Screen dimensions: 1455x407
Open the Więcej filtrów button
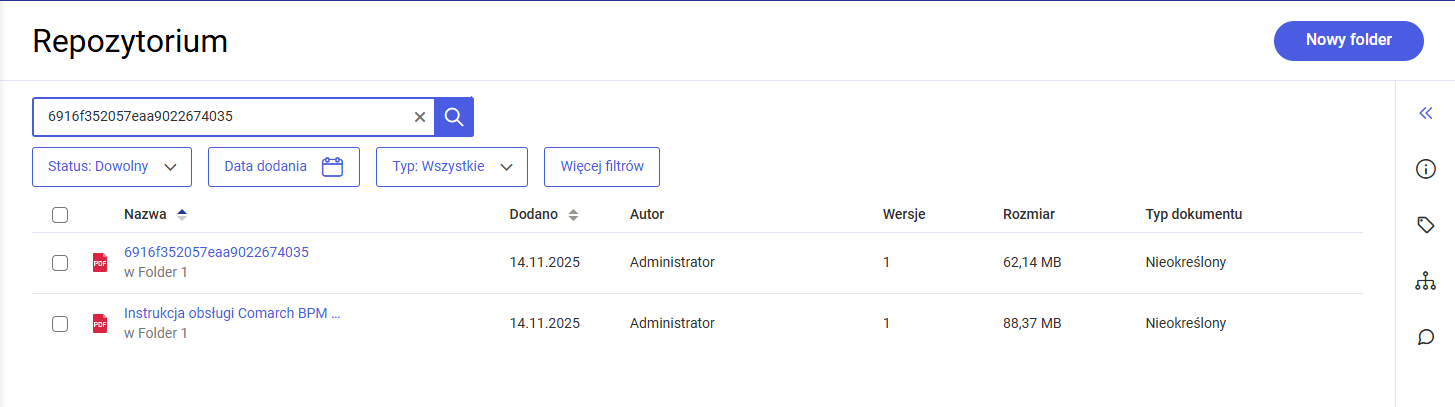point(601,167)
